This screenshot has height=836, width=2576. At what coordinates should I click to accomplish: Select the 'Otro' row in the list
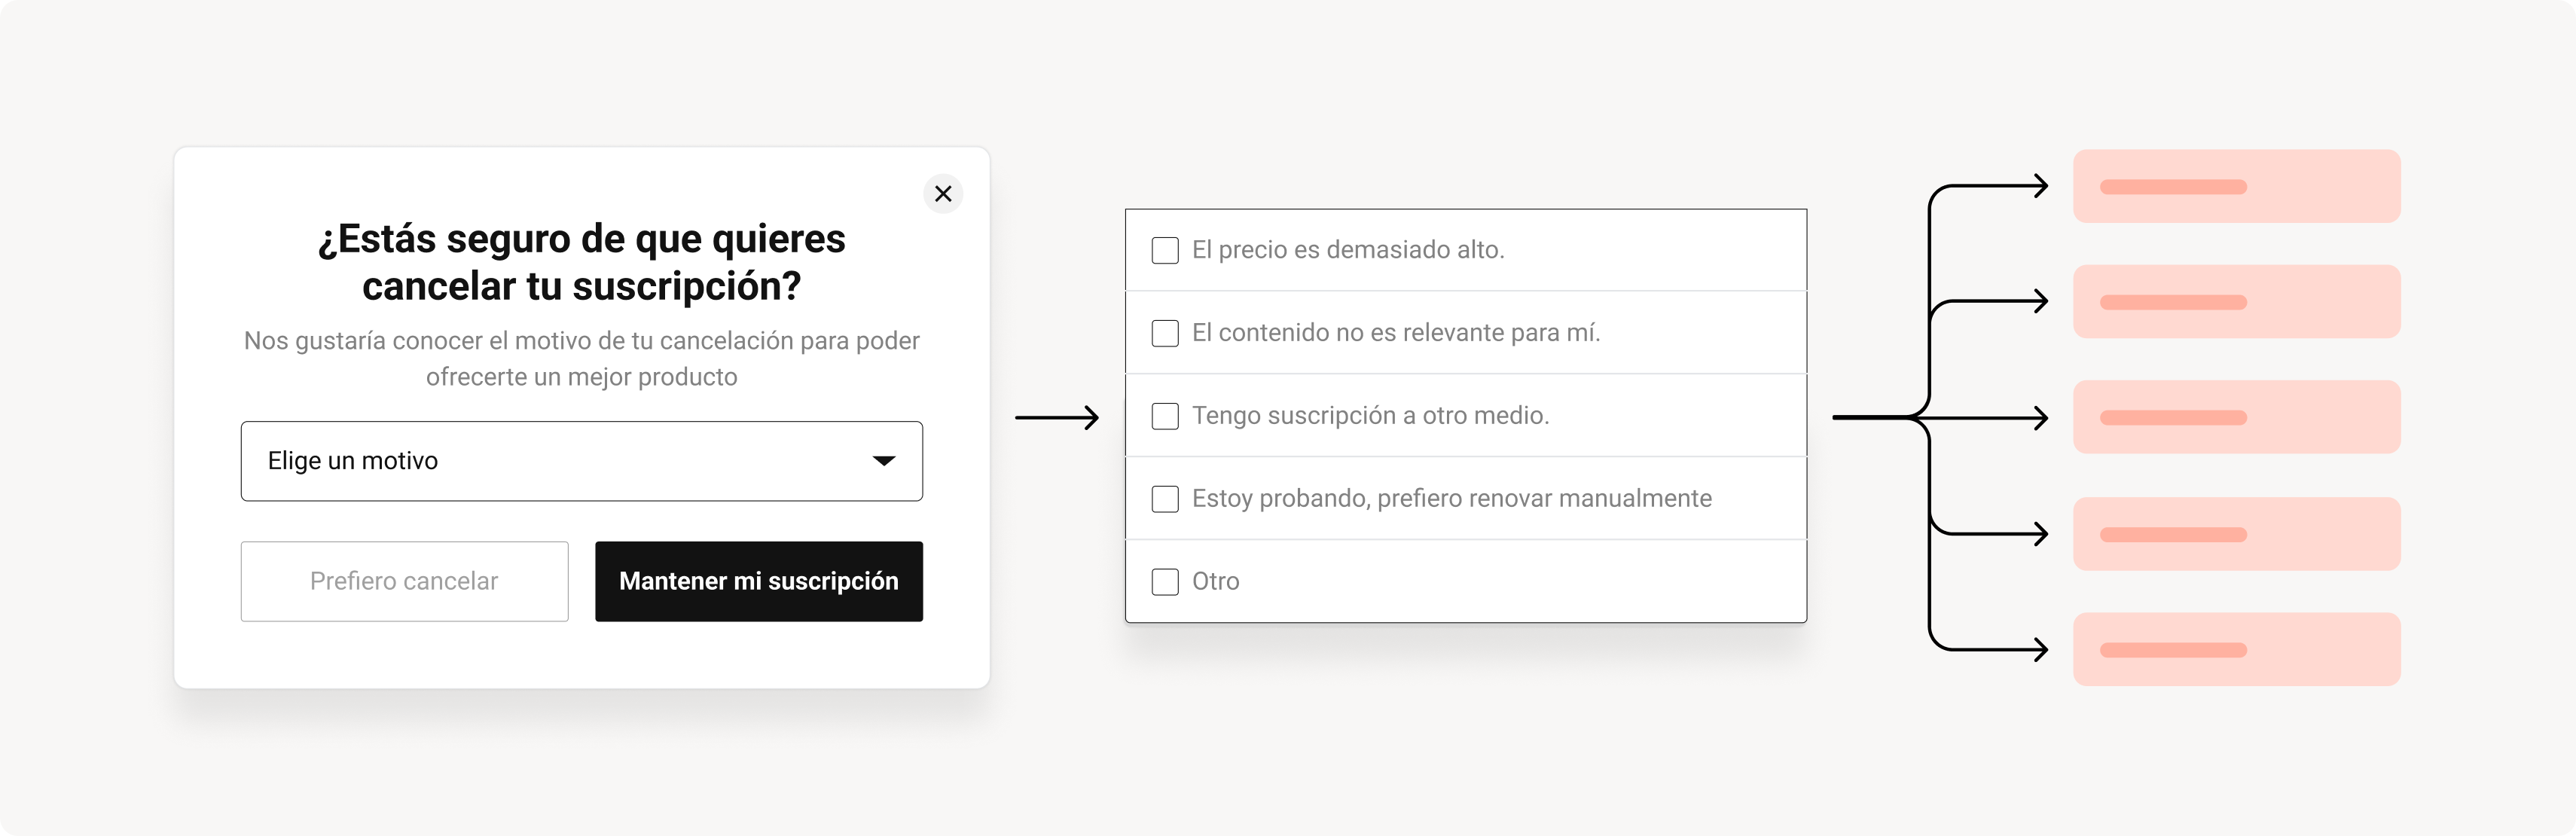(1400, 581)
